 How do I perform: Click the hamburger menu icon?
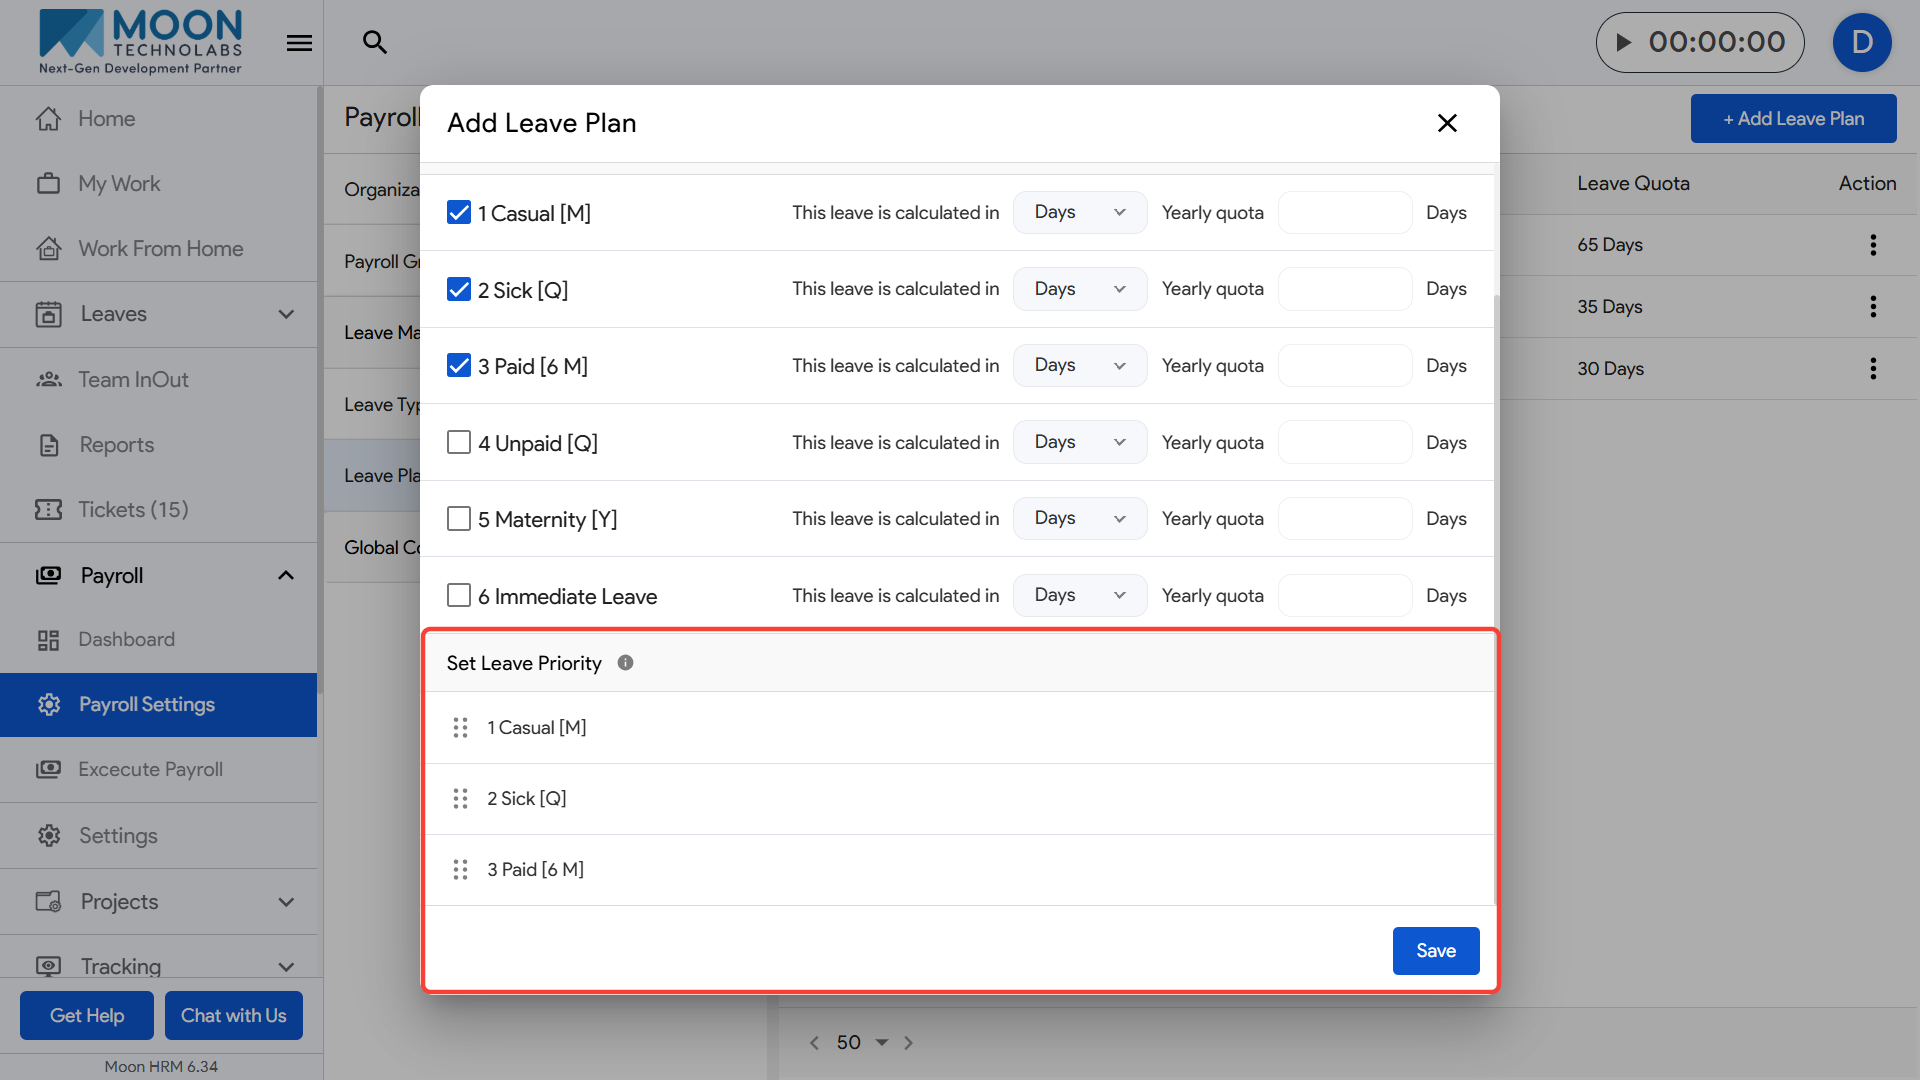pos(299,43)
